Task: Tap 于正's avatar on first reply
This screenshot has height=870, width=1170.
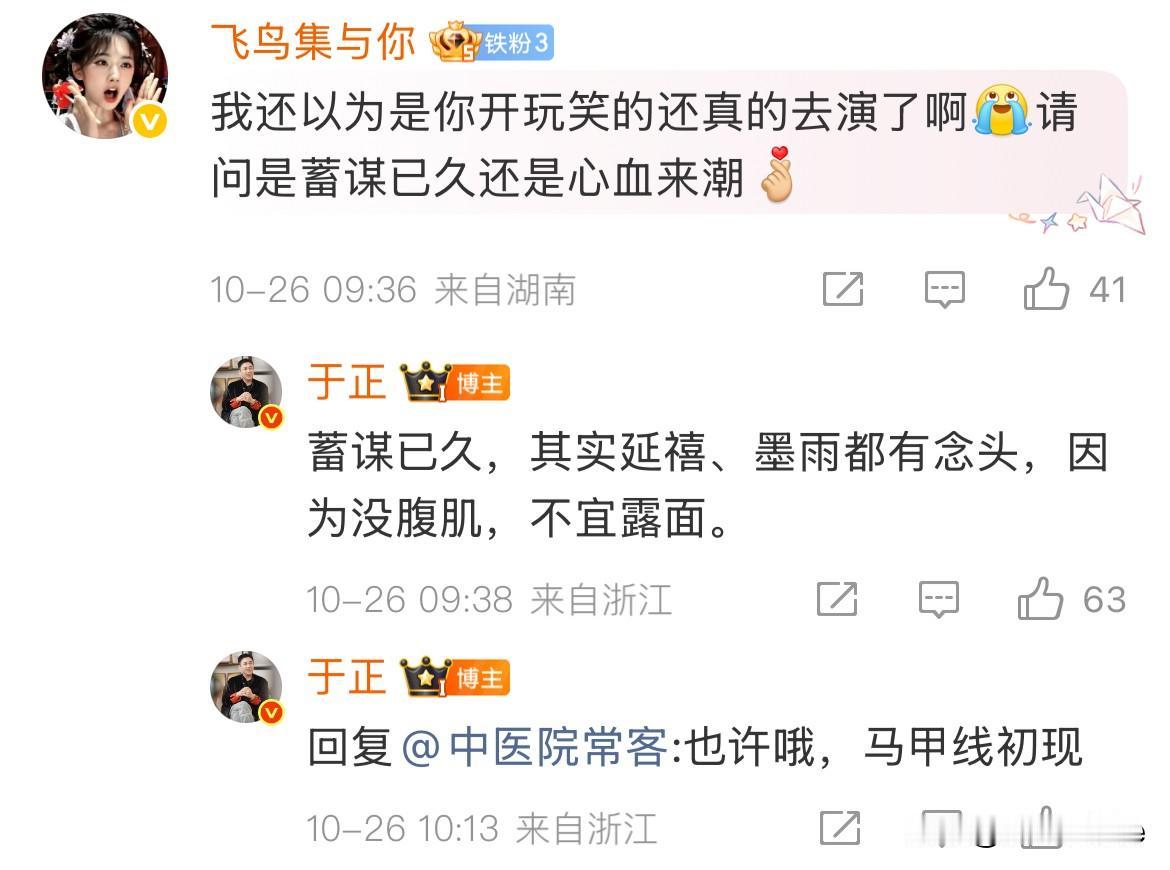Action: 246,392
